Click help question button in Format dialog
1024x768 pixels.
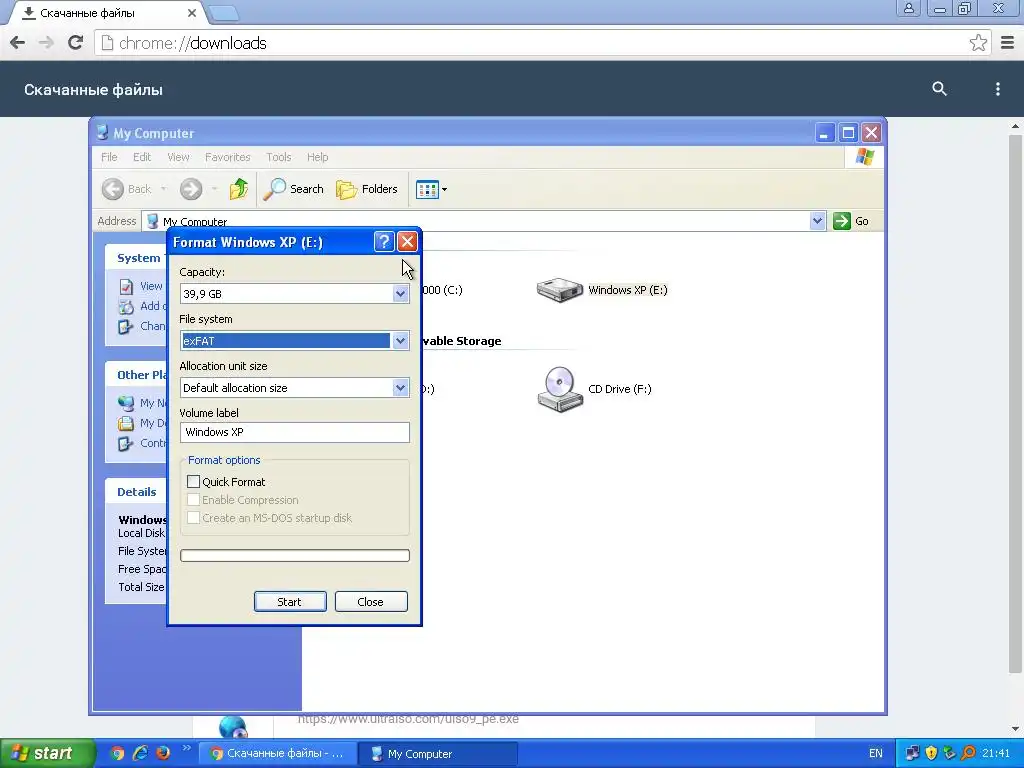tap(384, 242)
